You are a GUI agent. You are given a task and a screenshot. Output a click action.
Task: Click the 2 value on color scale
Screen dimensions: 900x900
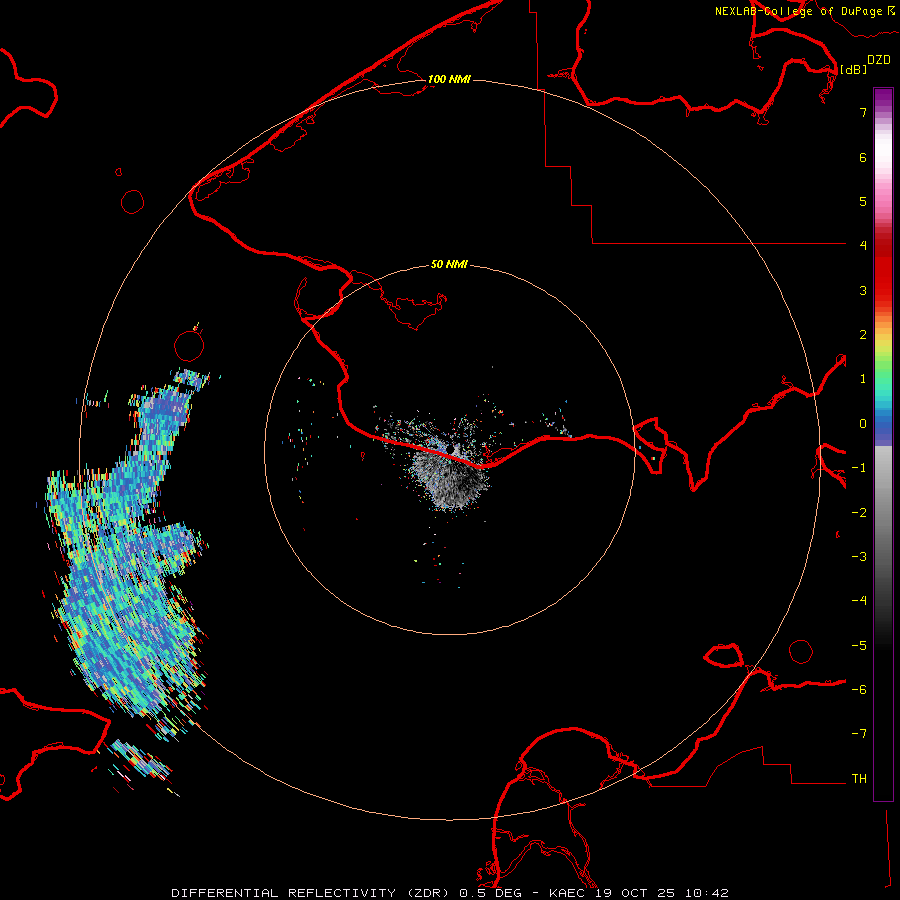863,335
